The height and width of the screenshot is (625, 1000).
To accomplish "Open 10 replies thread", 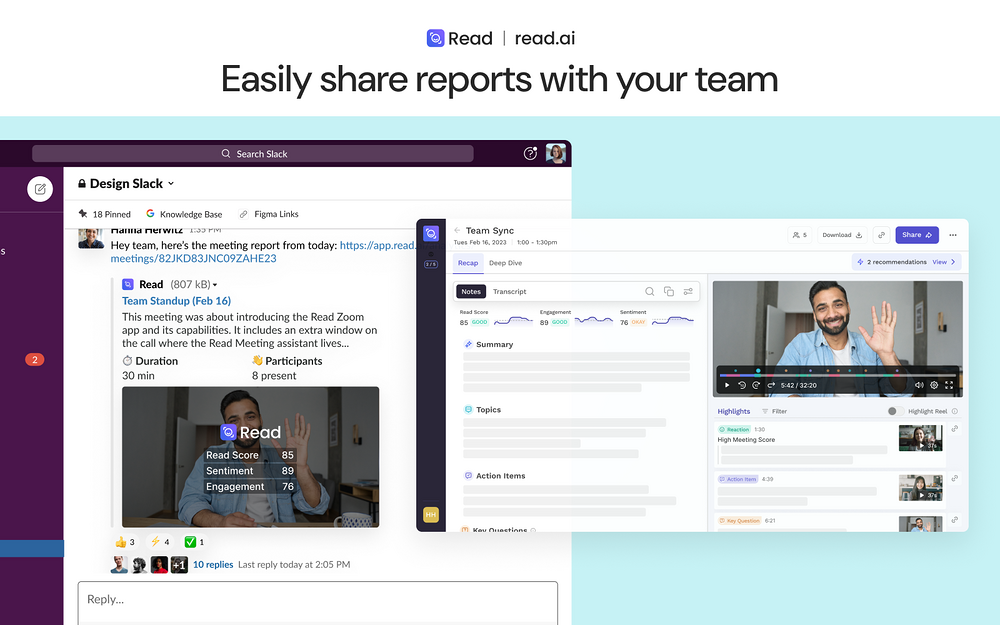I will [x=213, y=564].
